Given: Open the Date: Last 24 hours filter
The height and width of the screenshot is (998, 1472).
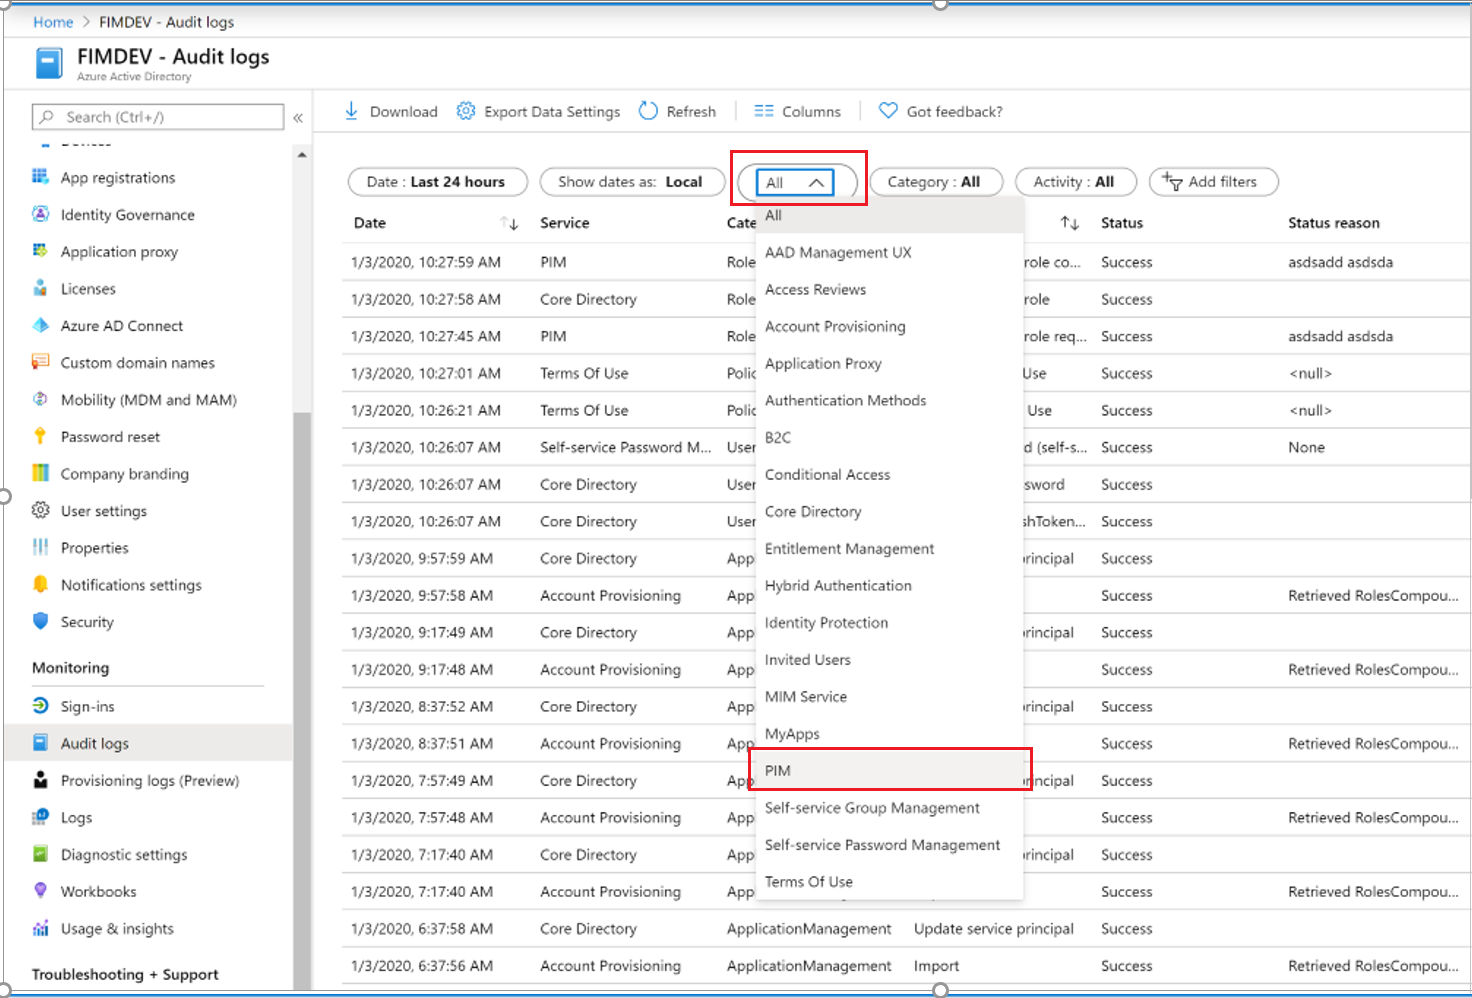Looking at the screenshot, I should [437, 182].
